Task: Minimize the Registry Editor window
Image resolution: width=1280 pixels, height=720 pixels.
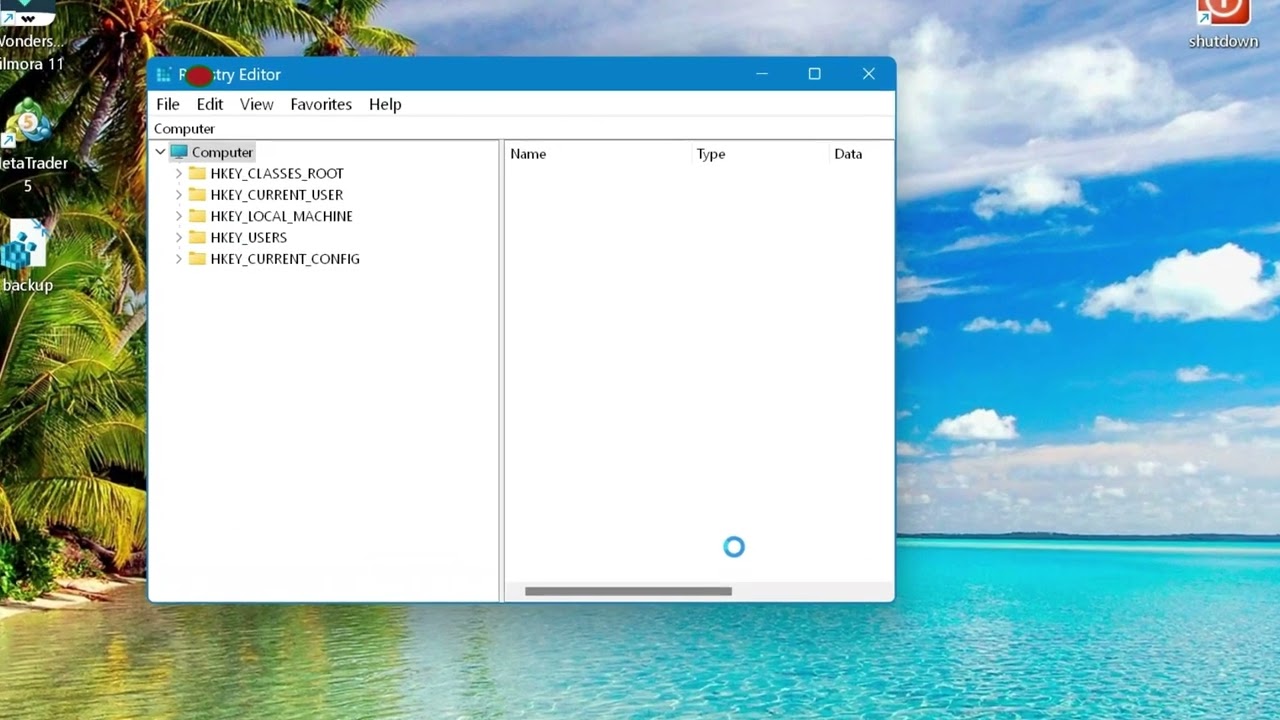Action: point(762,74)
